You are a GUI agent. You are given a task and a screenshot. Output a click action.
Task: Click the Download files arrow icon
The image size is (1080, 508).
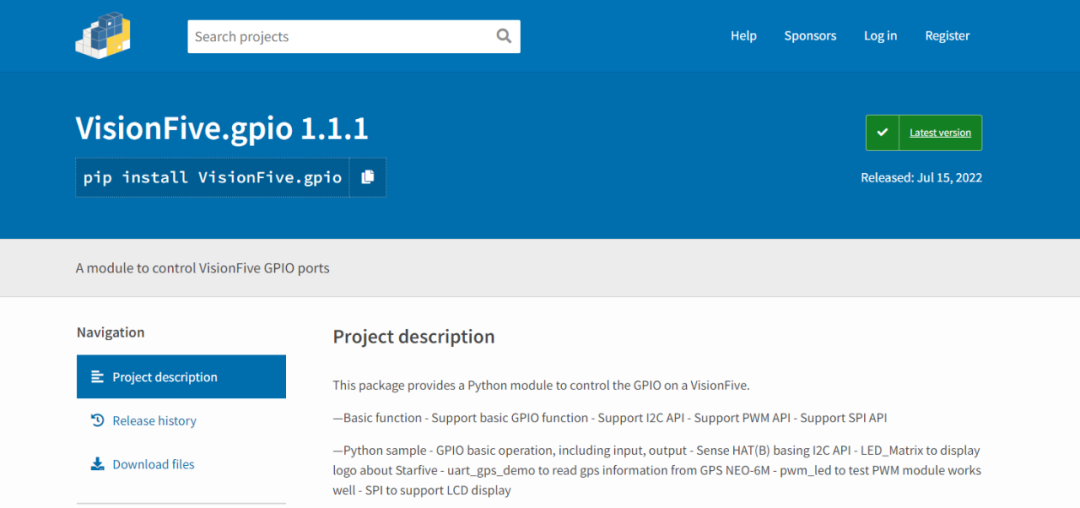pyautogui.click(x=97, y=464)
